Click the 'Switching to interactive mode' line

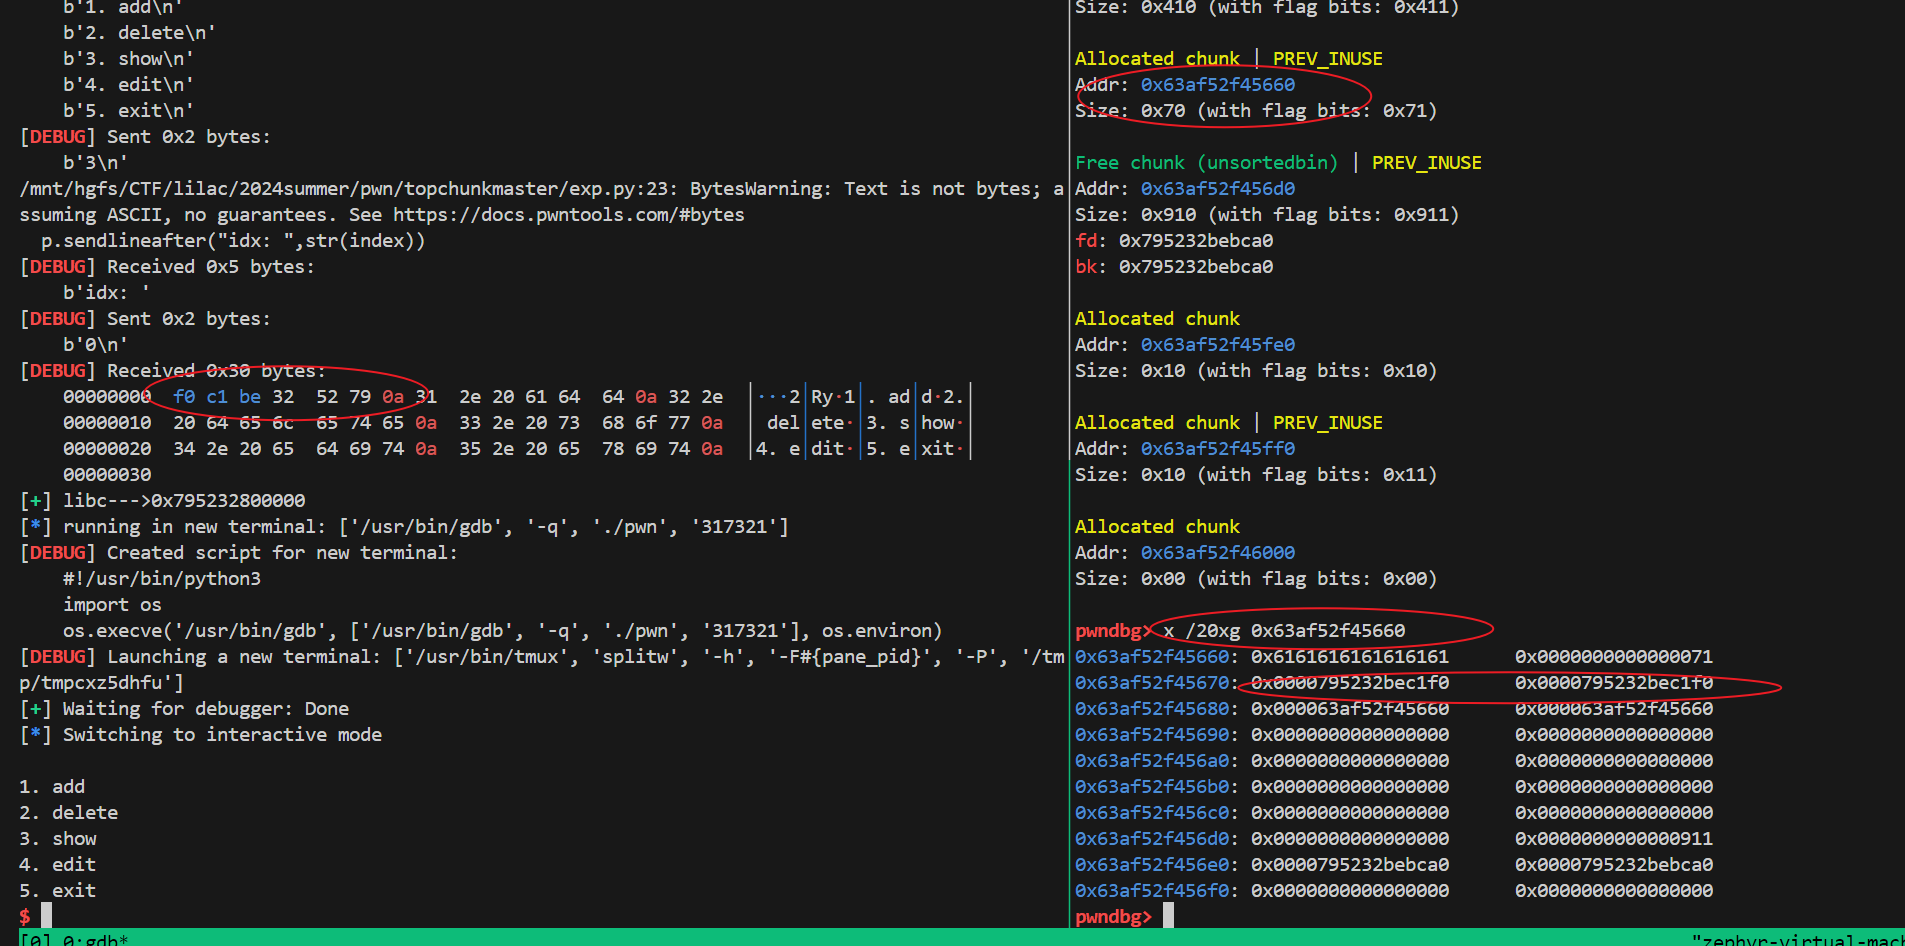click(200, 735)
